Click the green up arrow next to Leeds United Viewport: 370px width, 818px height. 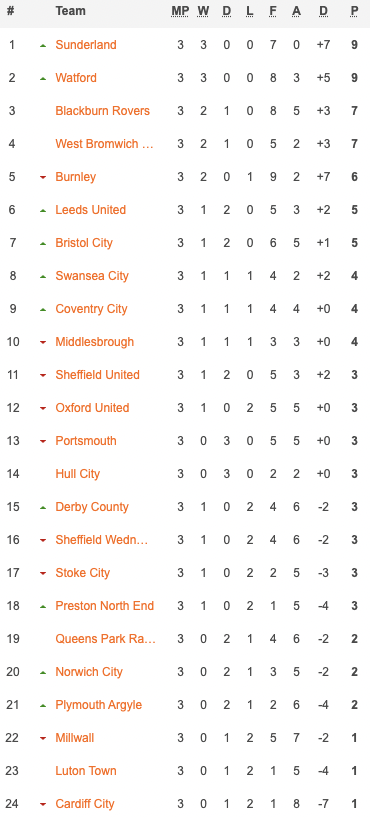[43, 211]
